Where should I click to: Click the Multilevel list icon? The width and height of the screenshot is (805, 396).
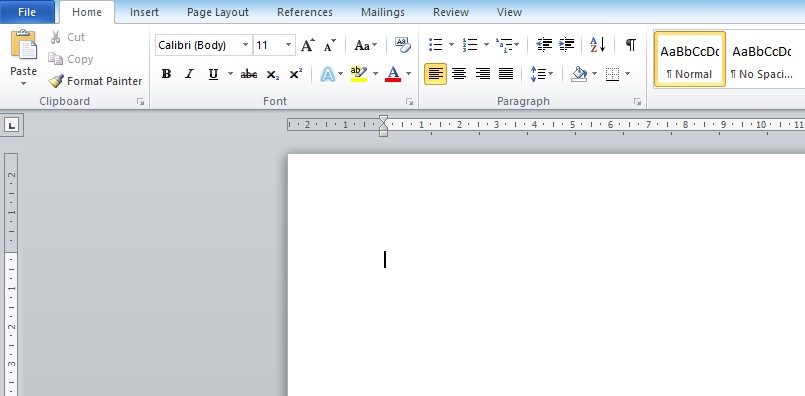click(x=505, y=45)
